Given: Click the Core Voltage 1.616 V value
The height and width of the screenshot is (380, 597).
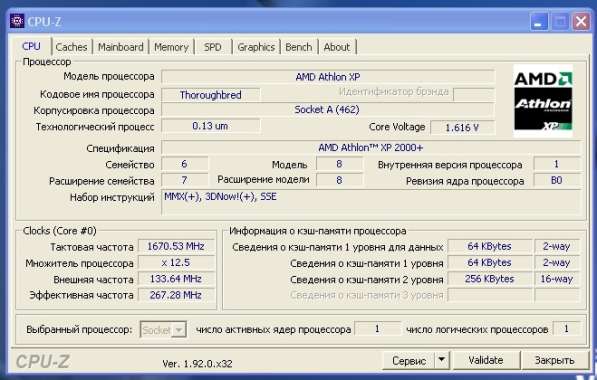Looking at the screenshot, I should tap(463, 128).
